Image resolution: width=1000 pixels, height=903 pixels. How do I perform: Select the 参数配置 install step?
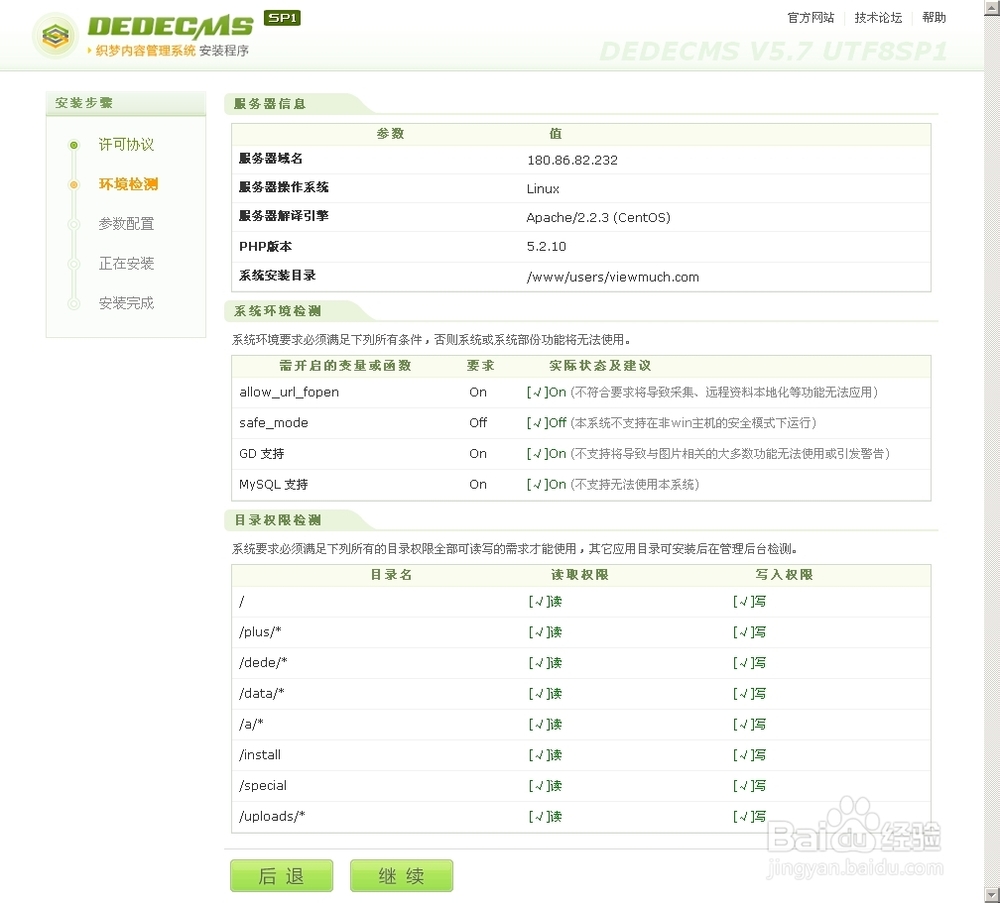pyautogui.click(x=126, y=224)
